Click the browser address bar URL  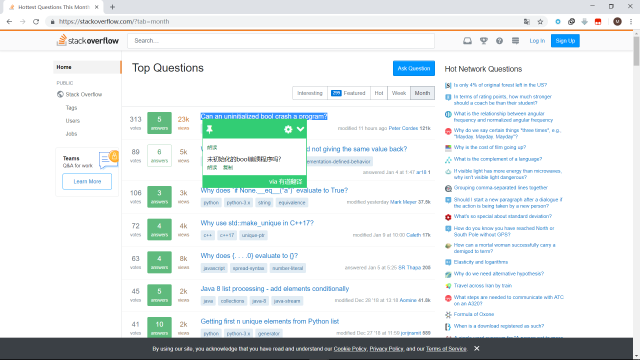(114, 22)
